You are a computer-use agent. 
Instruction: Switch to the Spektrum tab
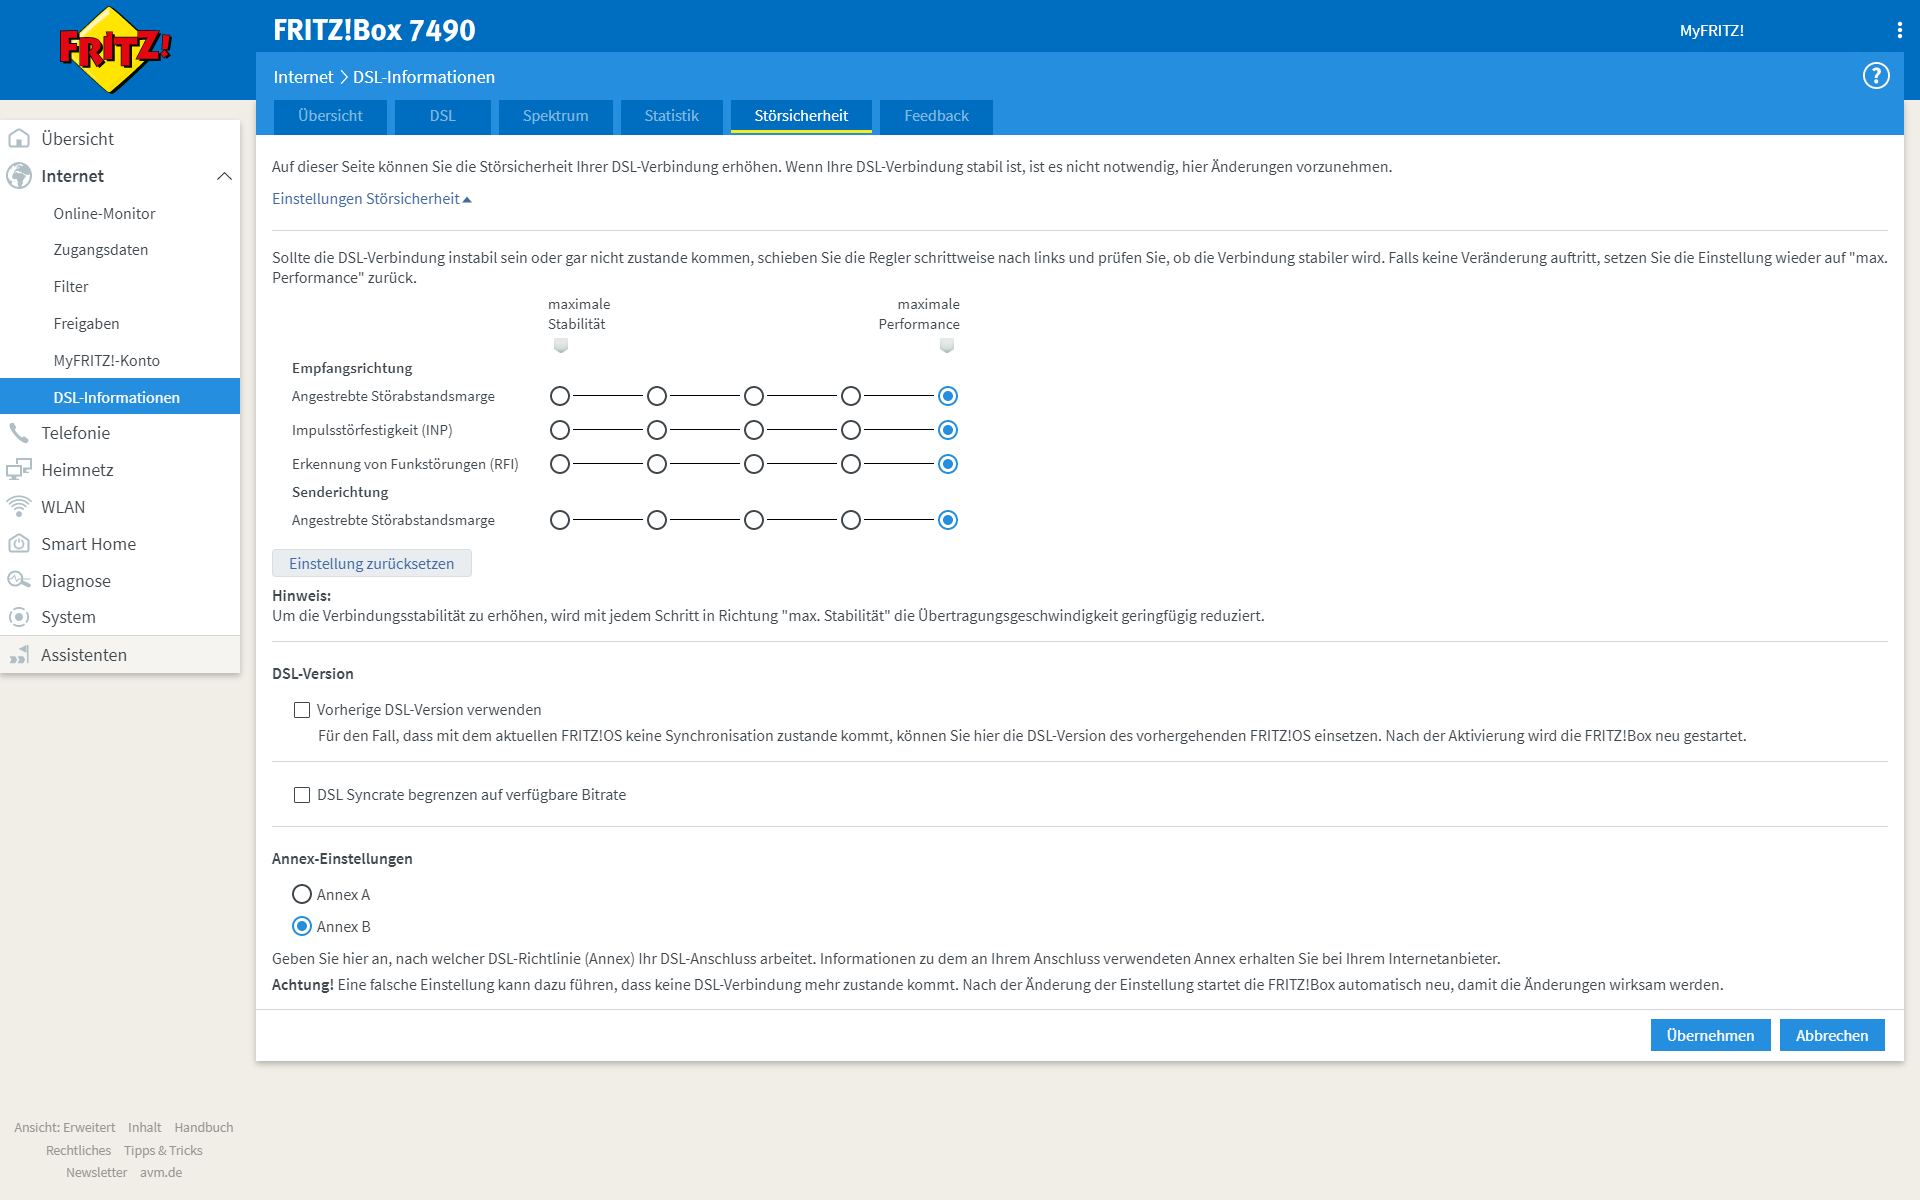tap(555, 116)
